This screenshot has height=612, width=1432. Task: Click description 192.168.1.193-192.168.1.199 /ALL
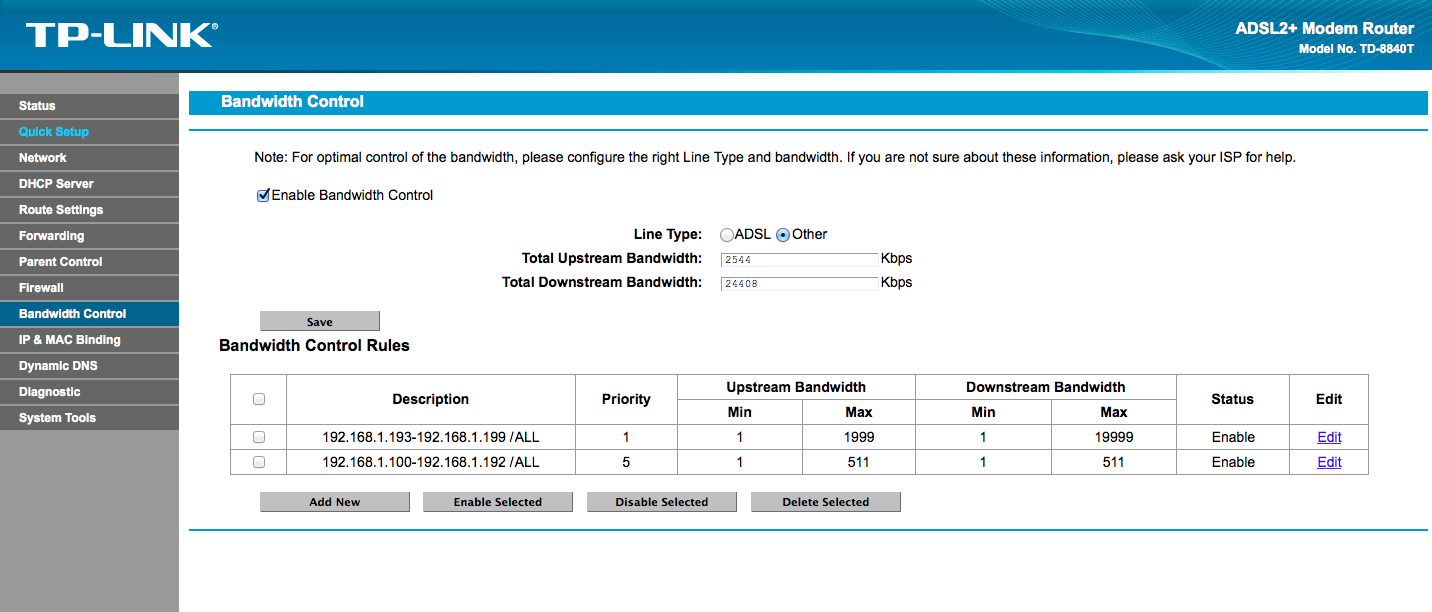(431, 437)
